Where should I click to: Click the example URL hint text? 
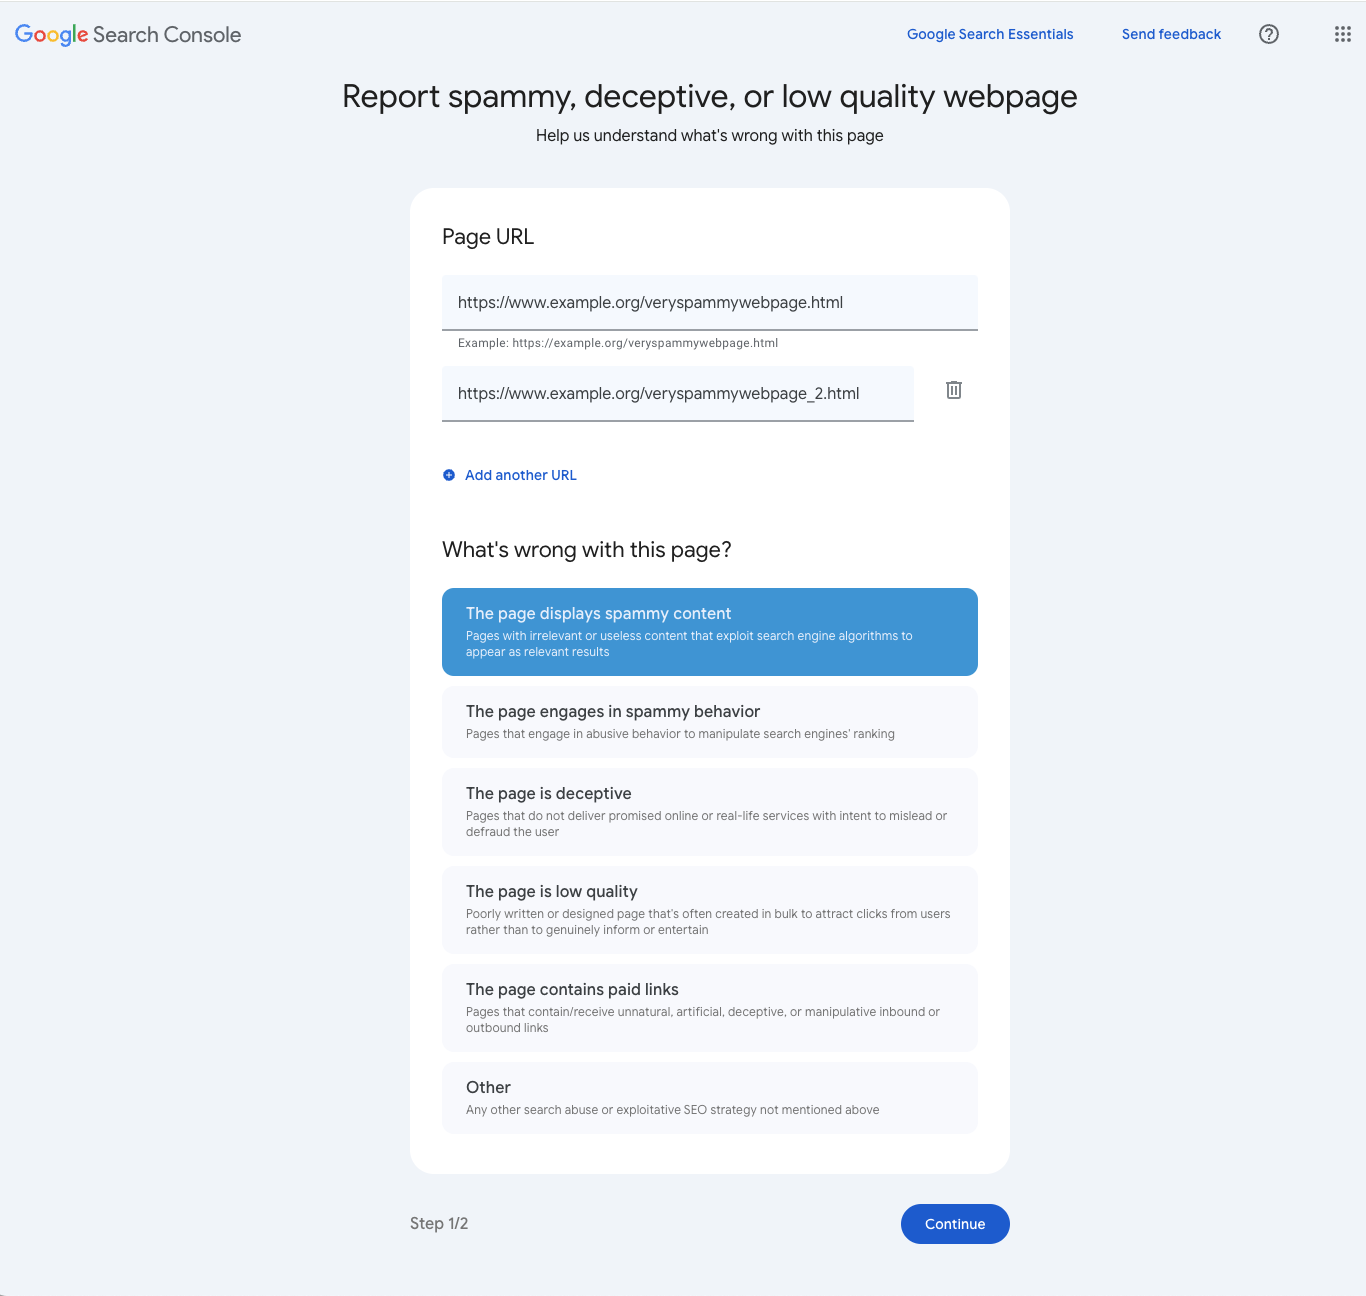tap(617, 342)
